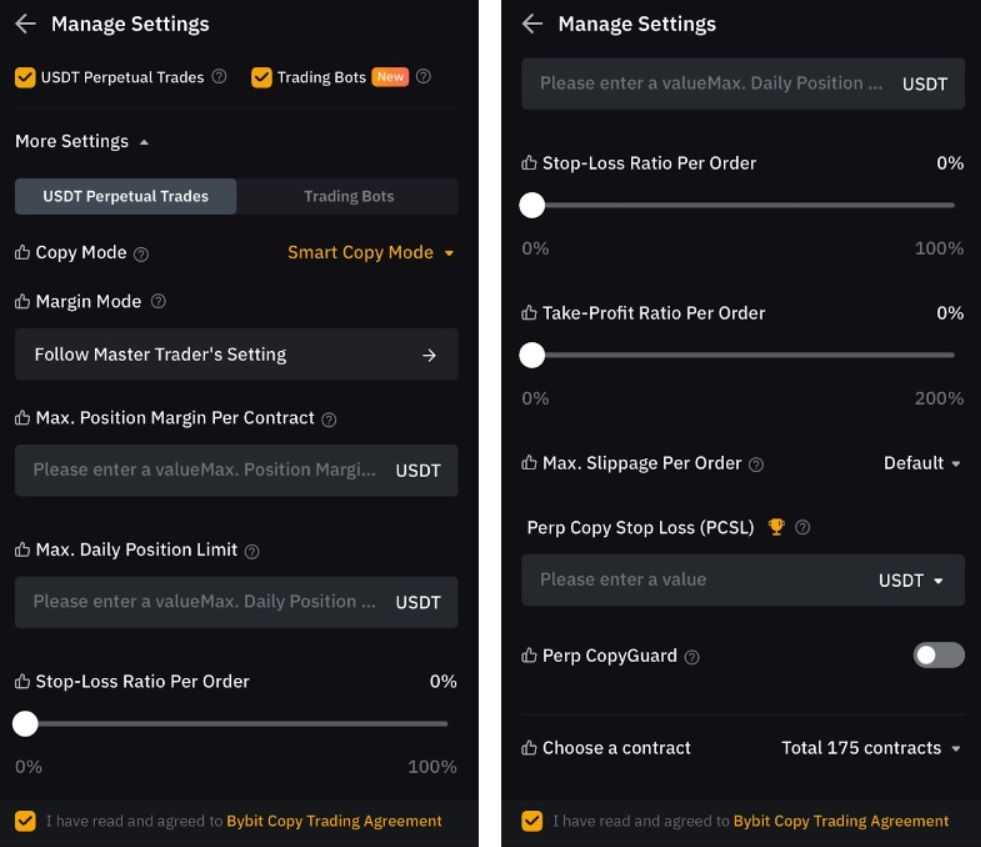Switch to the Trading Bots tab
Viewport: 981px width, 847px height.
pos(348,197)
